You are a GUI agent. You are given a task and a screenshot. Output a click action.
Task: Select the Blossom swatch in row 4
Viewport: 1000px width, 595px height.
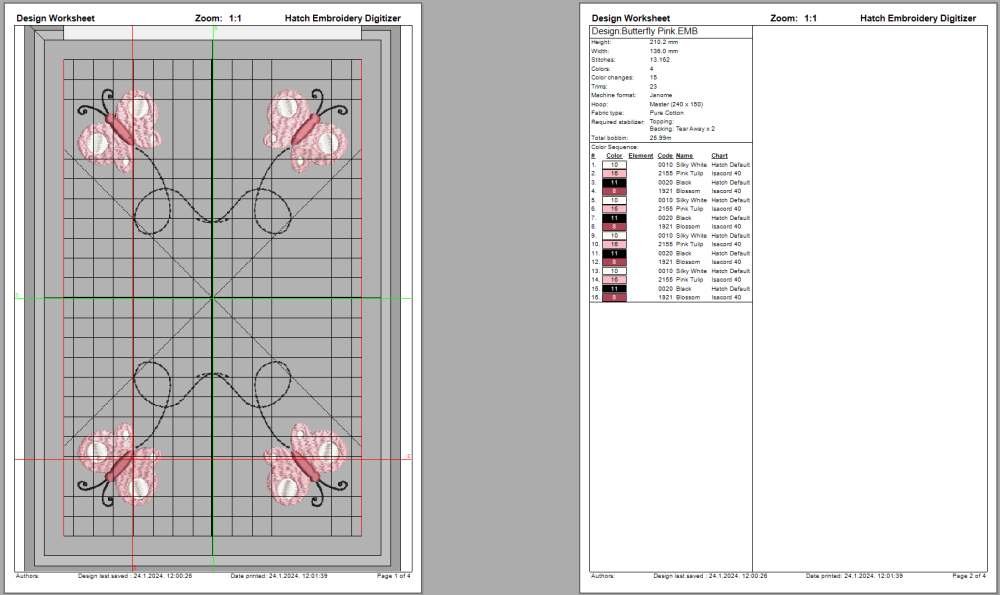tap(614, 191)
